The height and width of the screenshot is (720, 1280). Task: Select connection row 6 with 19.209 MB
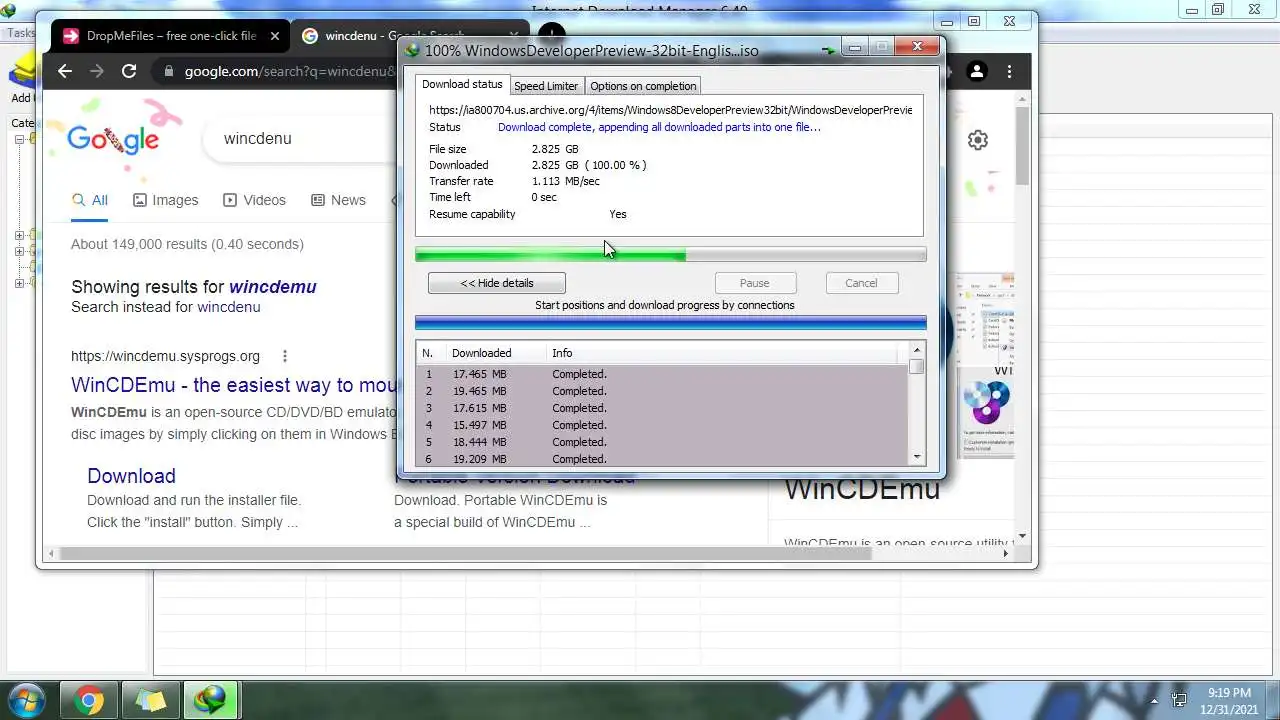[661, 459]
